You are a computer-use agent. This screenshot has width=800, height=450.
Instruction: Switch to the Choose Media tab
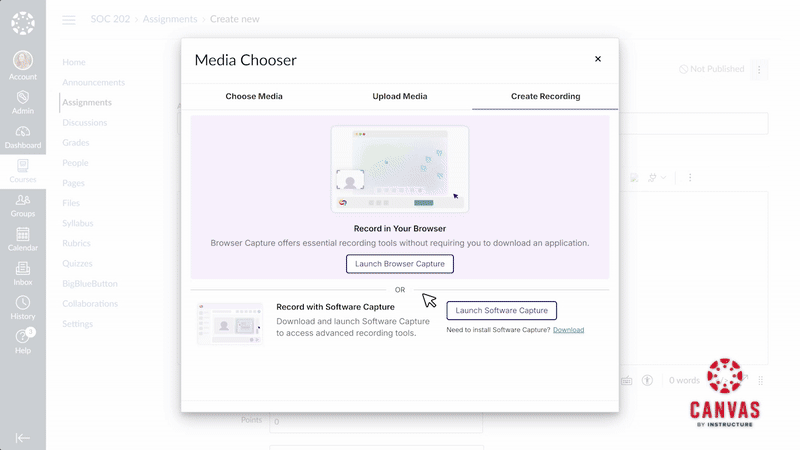[254, 96]
